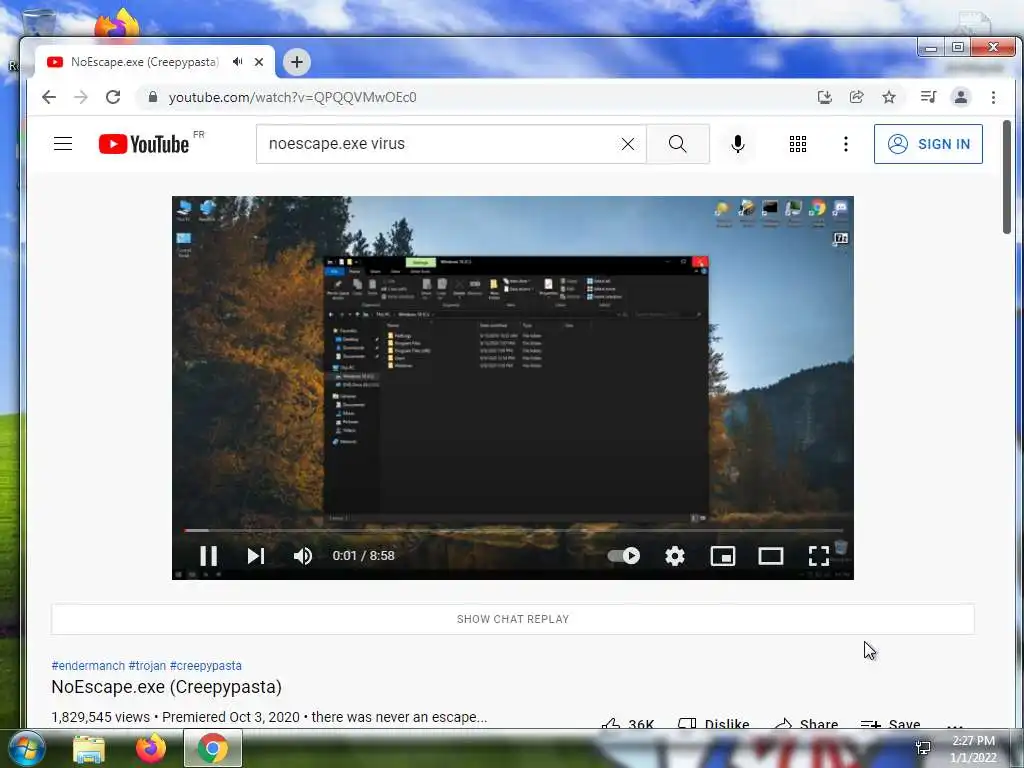This screenshot has width=1024, height=768.
Task: Open the Chrome three-dot menu
Action: click(993, 97)
